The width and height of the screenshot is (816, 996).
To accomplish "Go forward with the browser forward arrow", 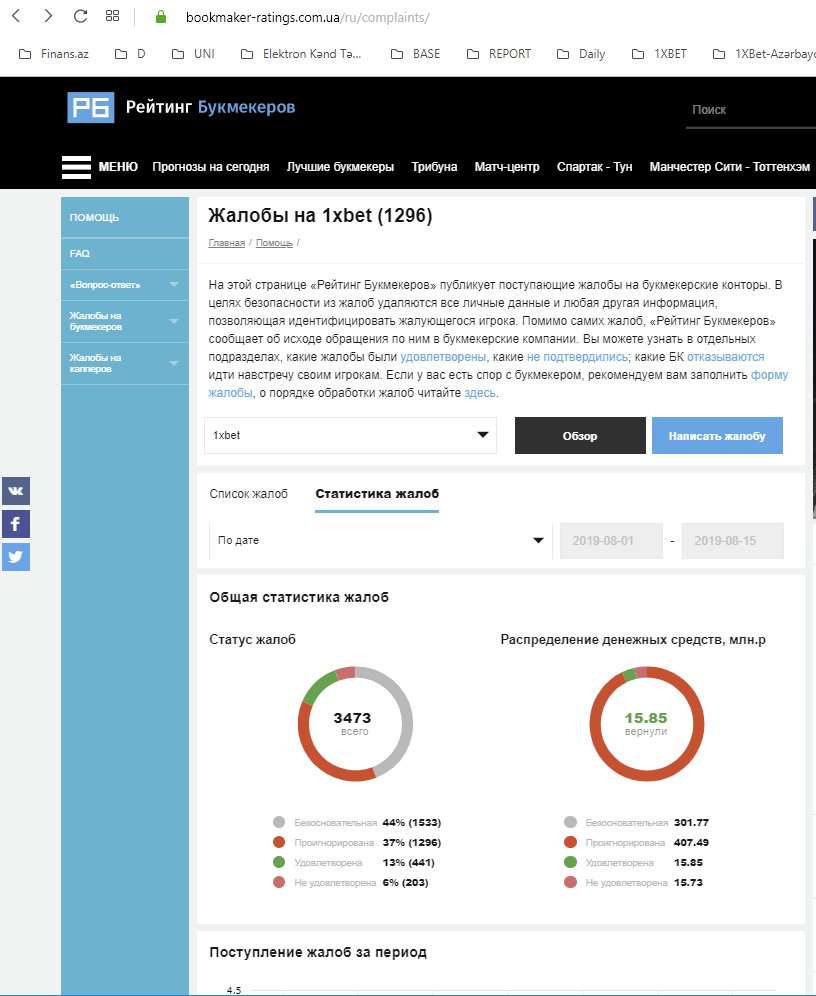I will (x=48, y=16).
